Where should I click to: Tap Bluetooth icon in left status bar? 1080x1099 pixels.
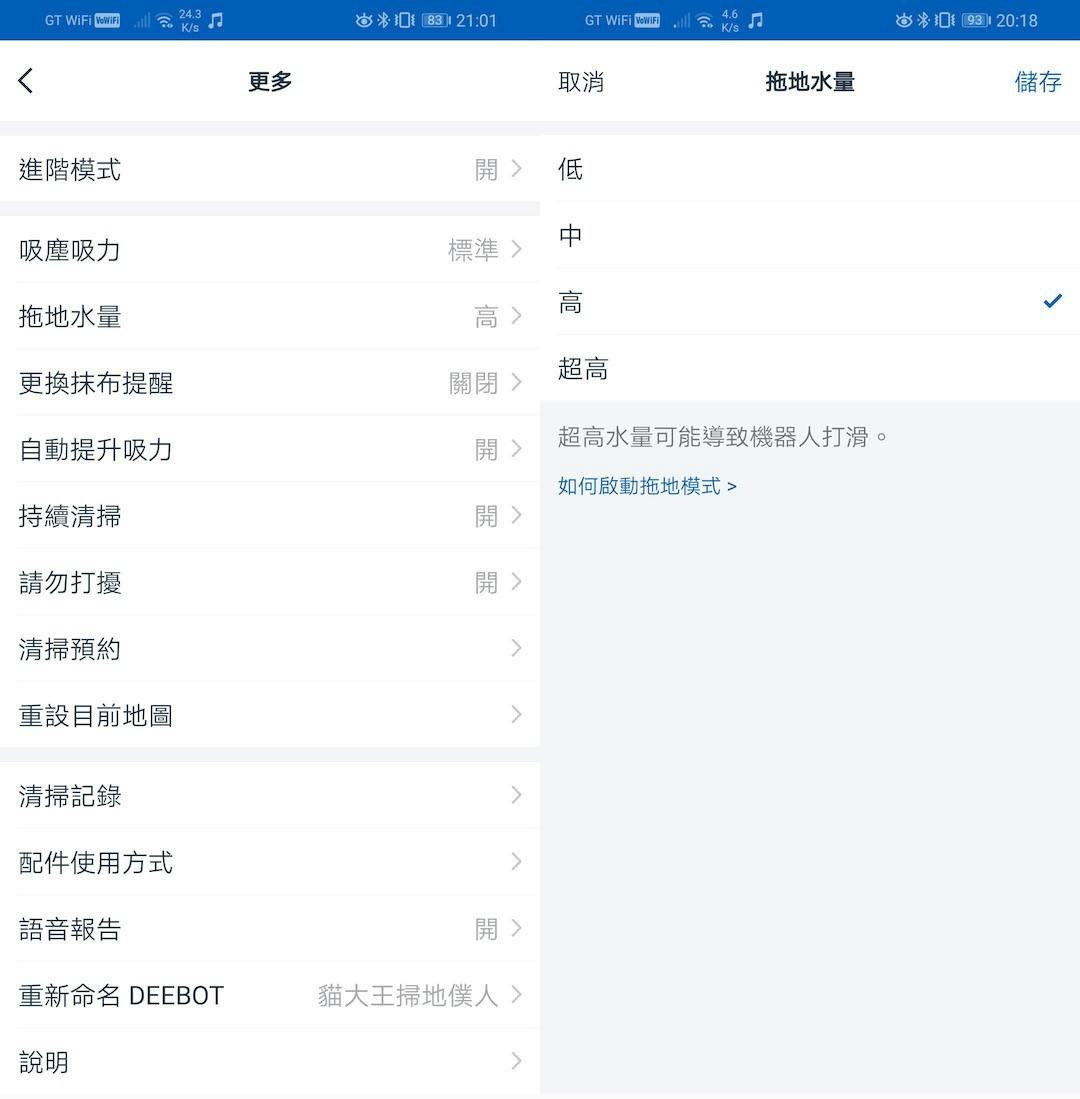click(x=383, y=20)
